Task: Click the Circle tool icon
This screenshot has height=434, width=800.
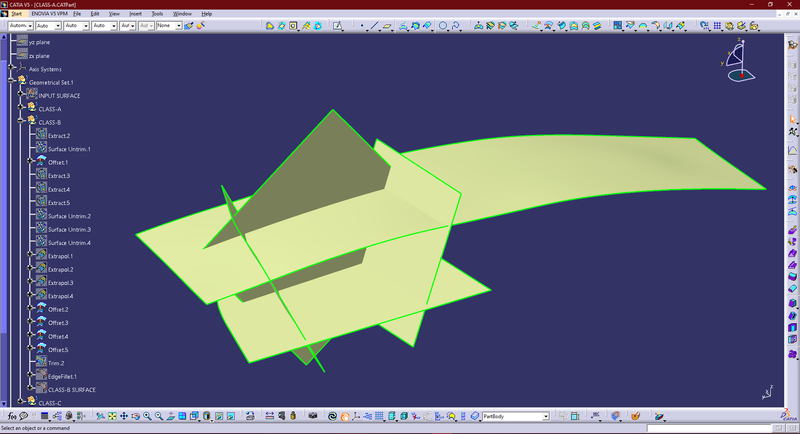Action: pyautogui.click(x=443, y=25)
